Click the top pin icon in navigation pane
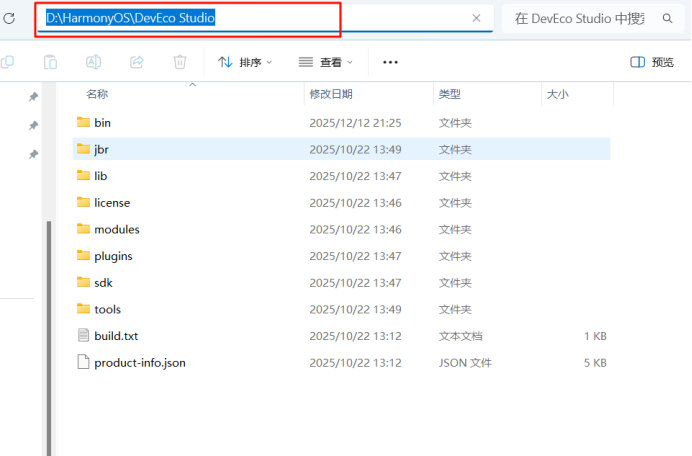This screenshot has height=456, width=692. coord(33,97)
